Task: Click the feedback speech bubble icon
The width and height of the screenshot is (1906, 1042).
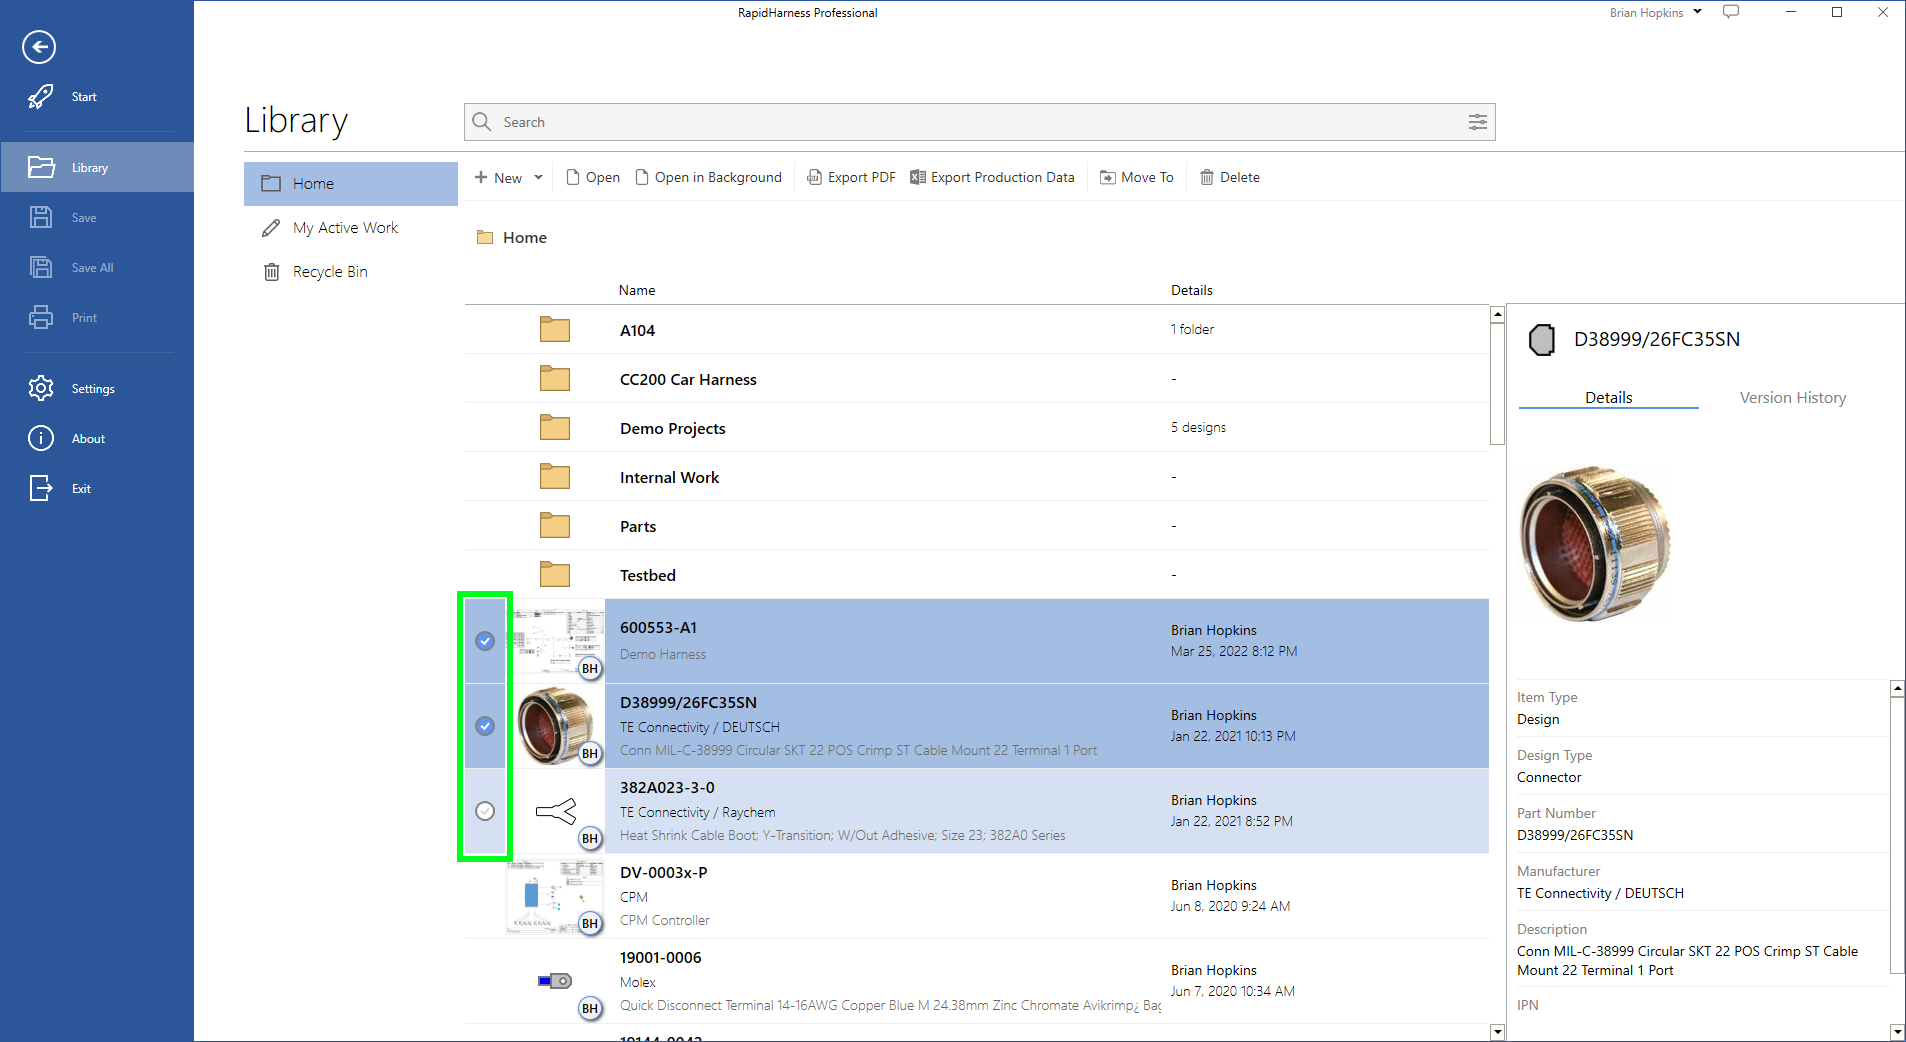Action: (x=1731, y=12)
